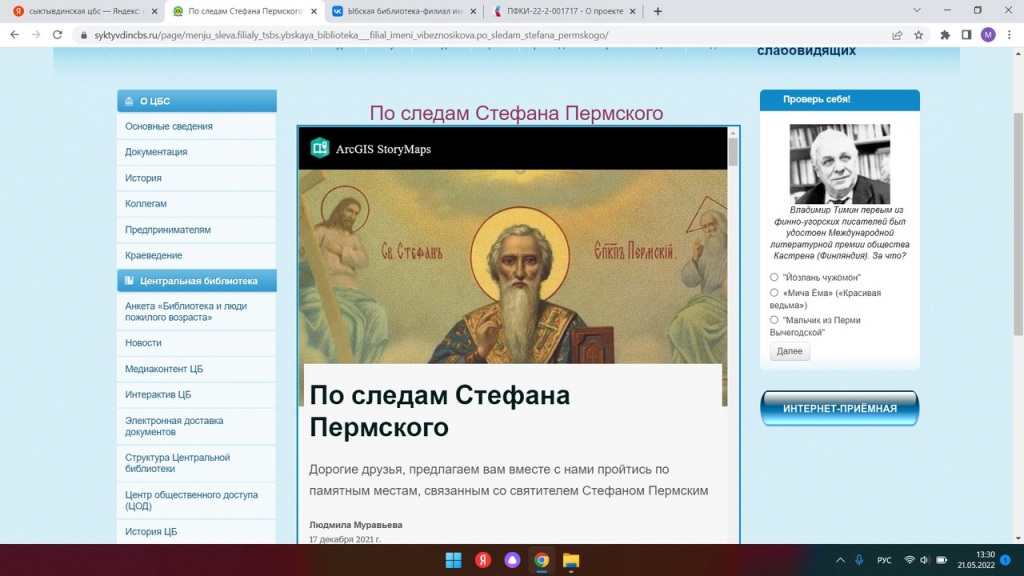The width and height of the screenshot is (1024, 576).
Task: Open the 'История ЦБ' sidebar link
Action: click(197, 532)
